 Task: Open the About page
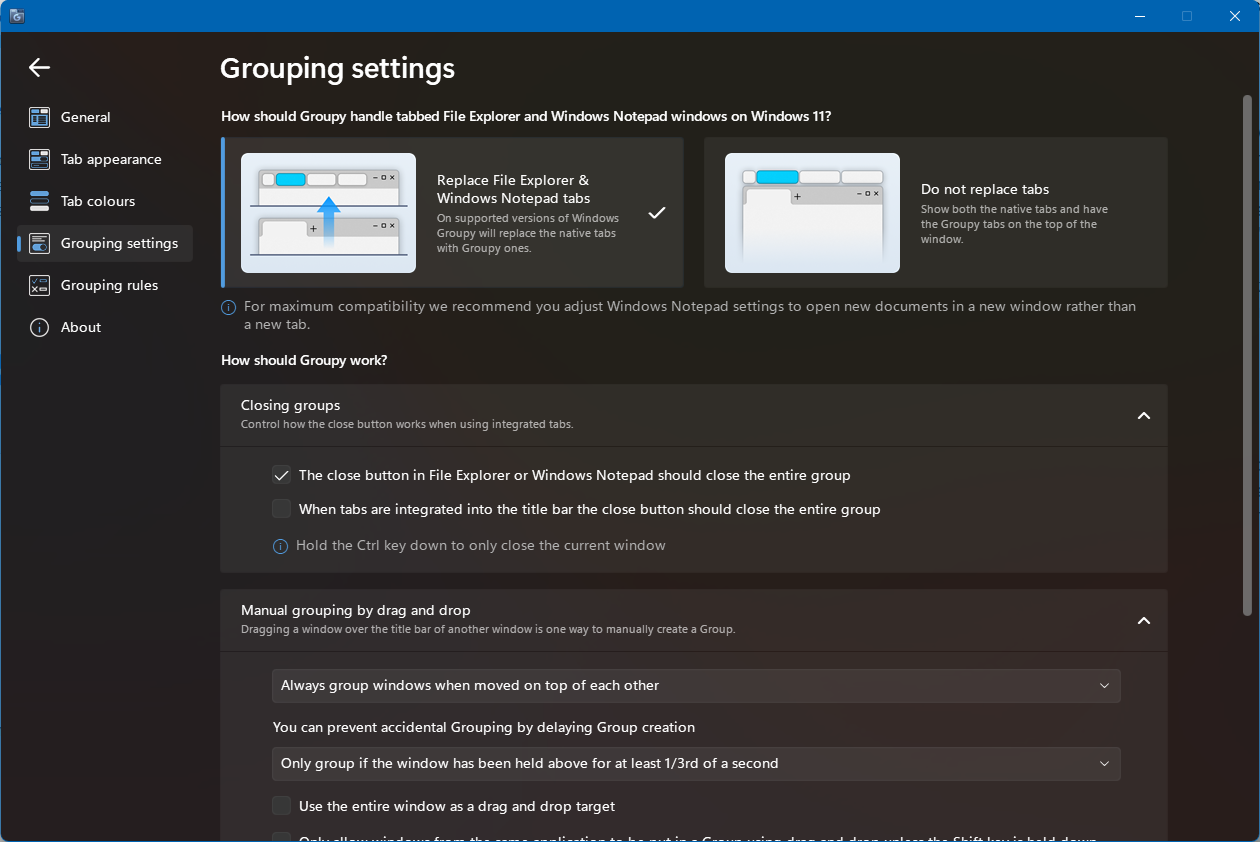(105, 327)
